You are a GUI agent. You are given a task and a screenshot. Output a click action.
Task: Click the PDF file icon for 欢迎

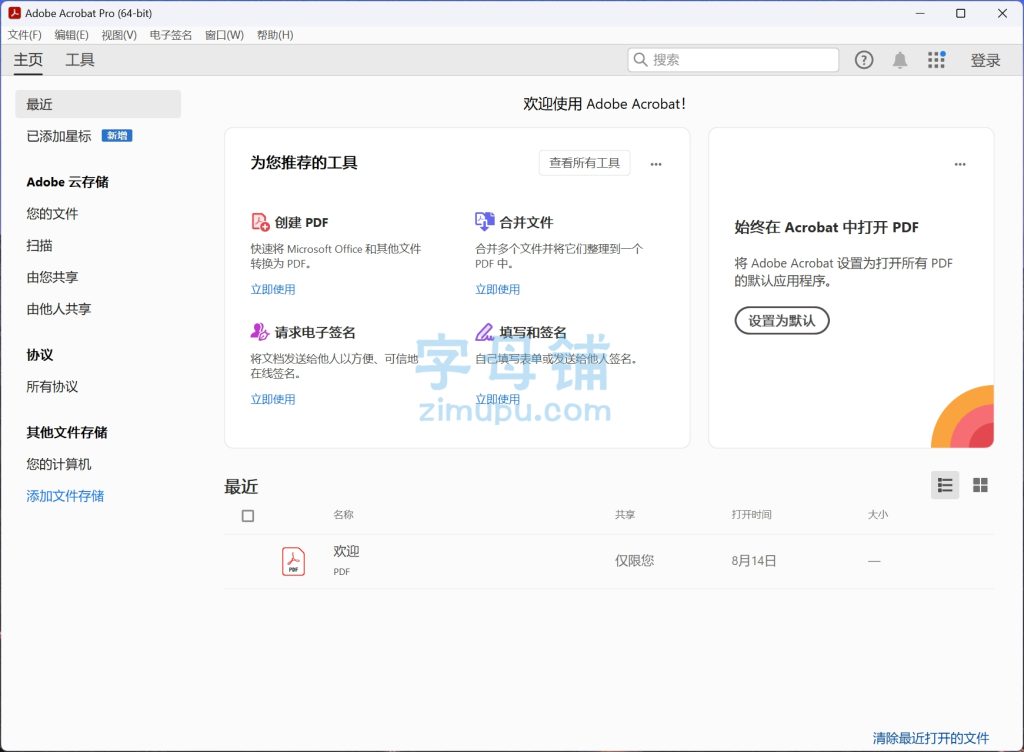[x=293, y=561]
